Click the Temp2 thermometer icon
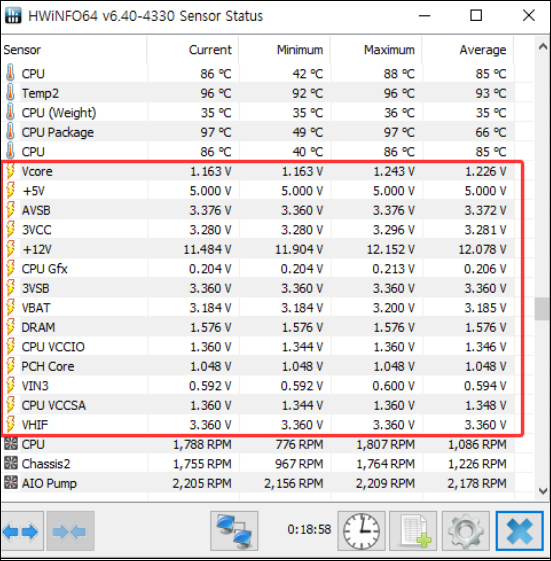Image resolution: width=551 pixels, height=561 pixels. point(11,93)
